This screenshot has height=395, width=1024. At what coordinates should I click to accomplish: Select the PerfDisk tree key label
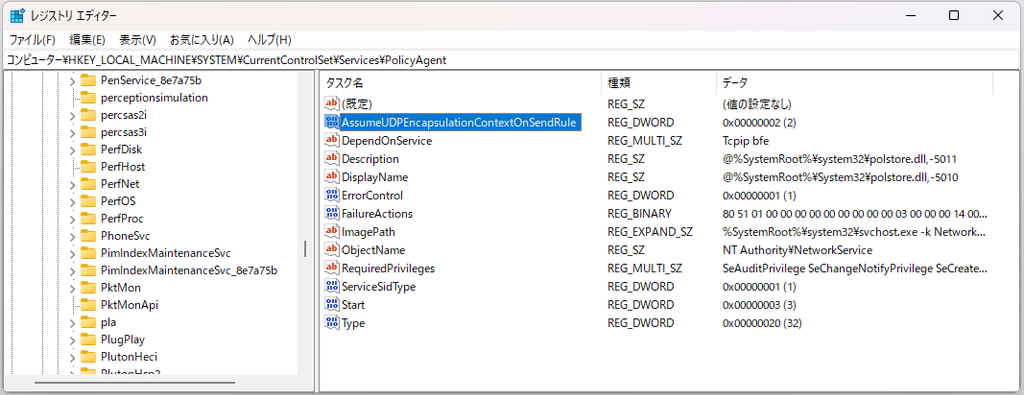(121, 150)
